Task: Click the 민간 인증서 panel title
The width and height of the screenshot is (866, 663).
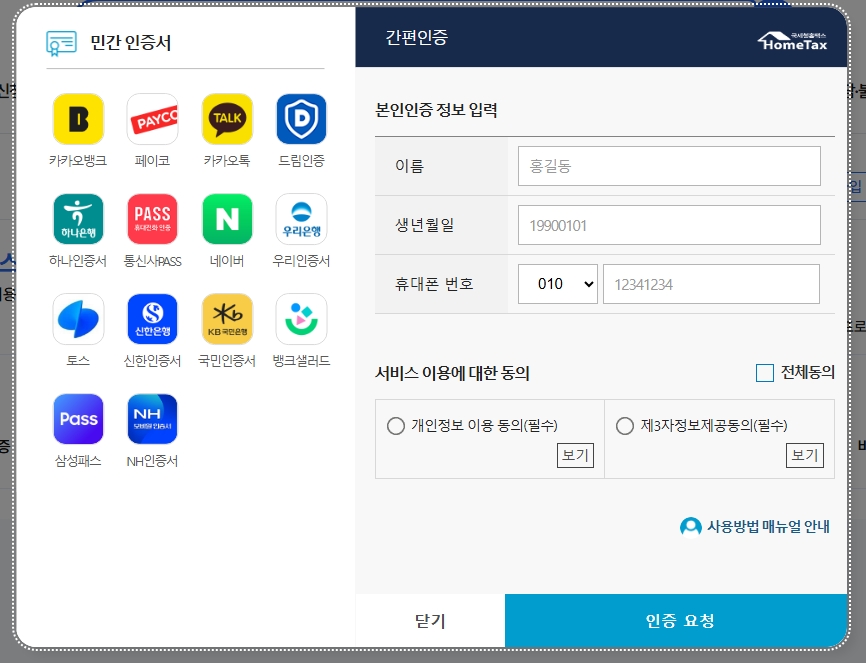Action: click(x=131, y=43)
